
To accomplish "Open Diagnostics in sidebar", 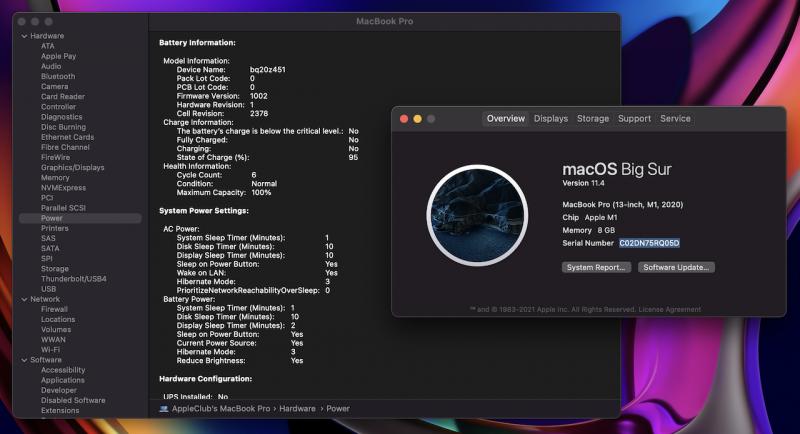I will pyautogui.click(x=61, y=117).
